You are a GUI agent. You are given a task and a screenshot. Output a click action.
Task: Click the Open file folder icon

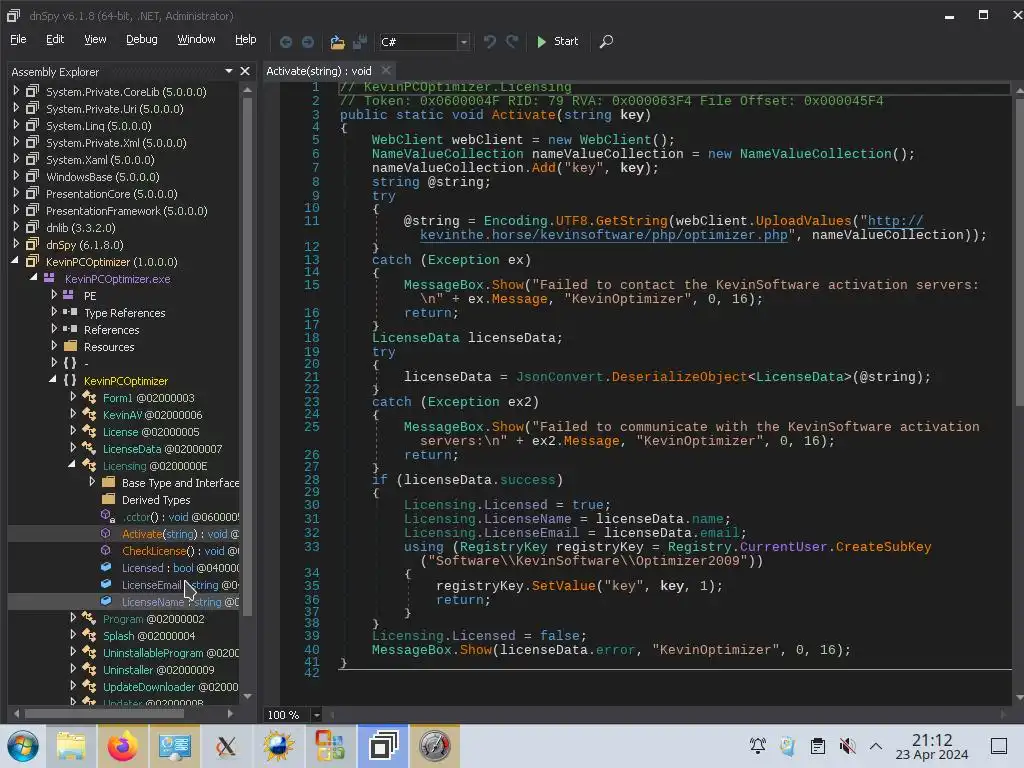337,42
